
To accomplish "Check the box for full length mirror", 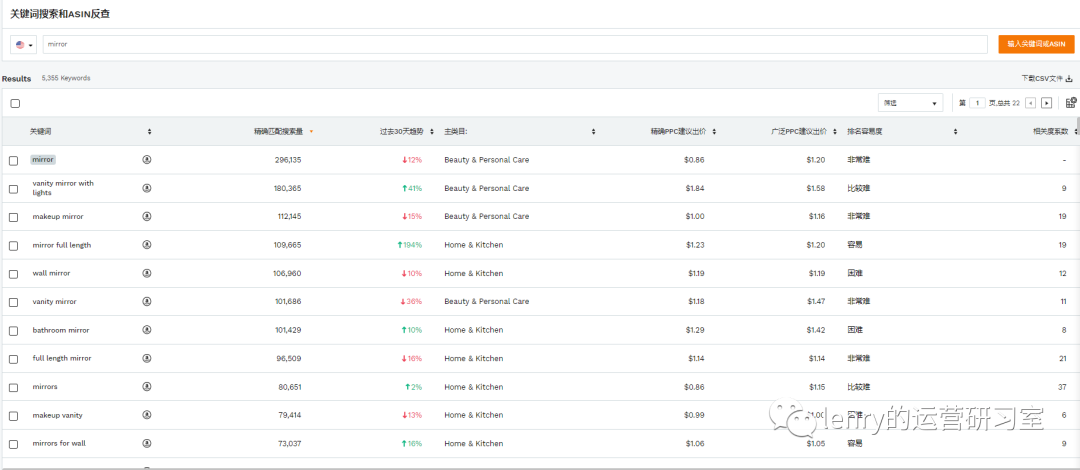I will (x=14, y=359).
